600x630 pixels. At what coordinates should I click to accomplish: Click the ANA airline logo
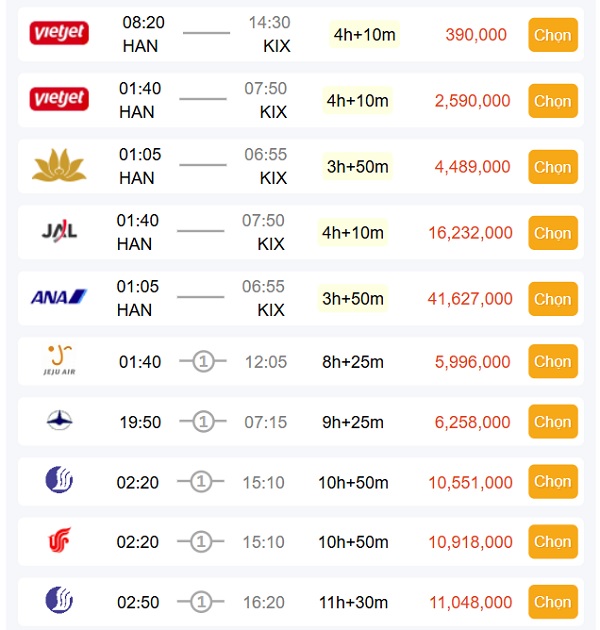(x=59, y=297)
